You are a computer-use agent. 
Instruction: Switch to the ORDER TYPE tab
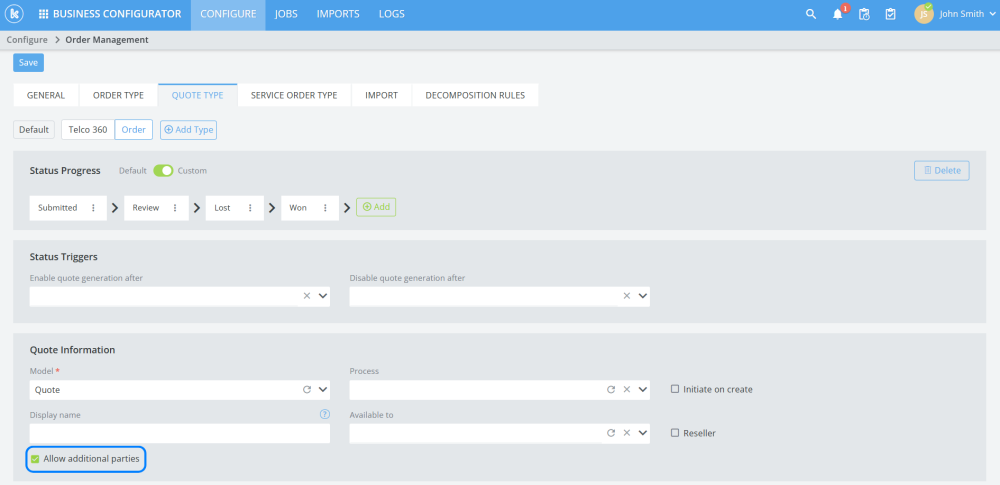click(119, 95)
